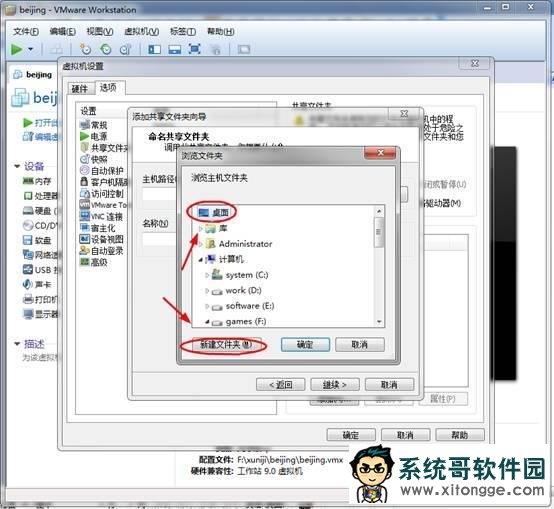The height and width of the screenshot is (509, 554).
Task: Click the thumbnail bar toolbar icon
Action: [175, 49]
